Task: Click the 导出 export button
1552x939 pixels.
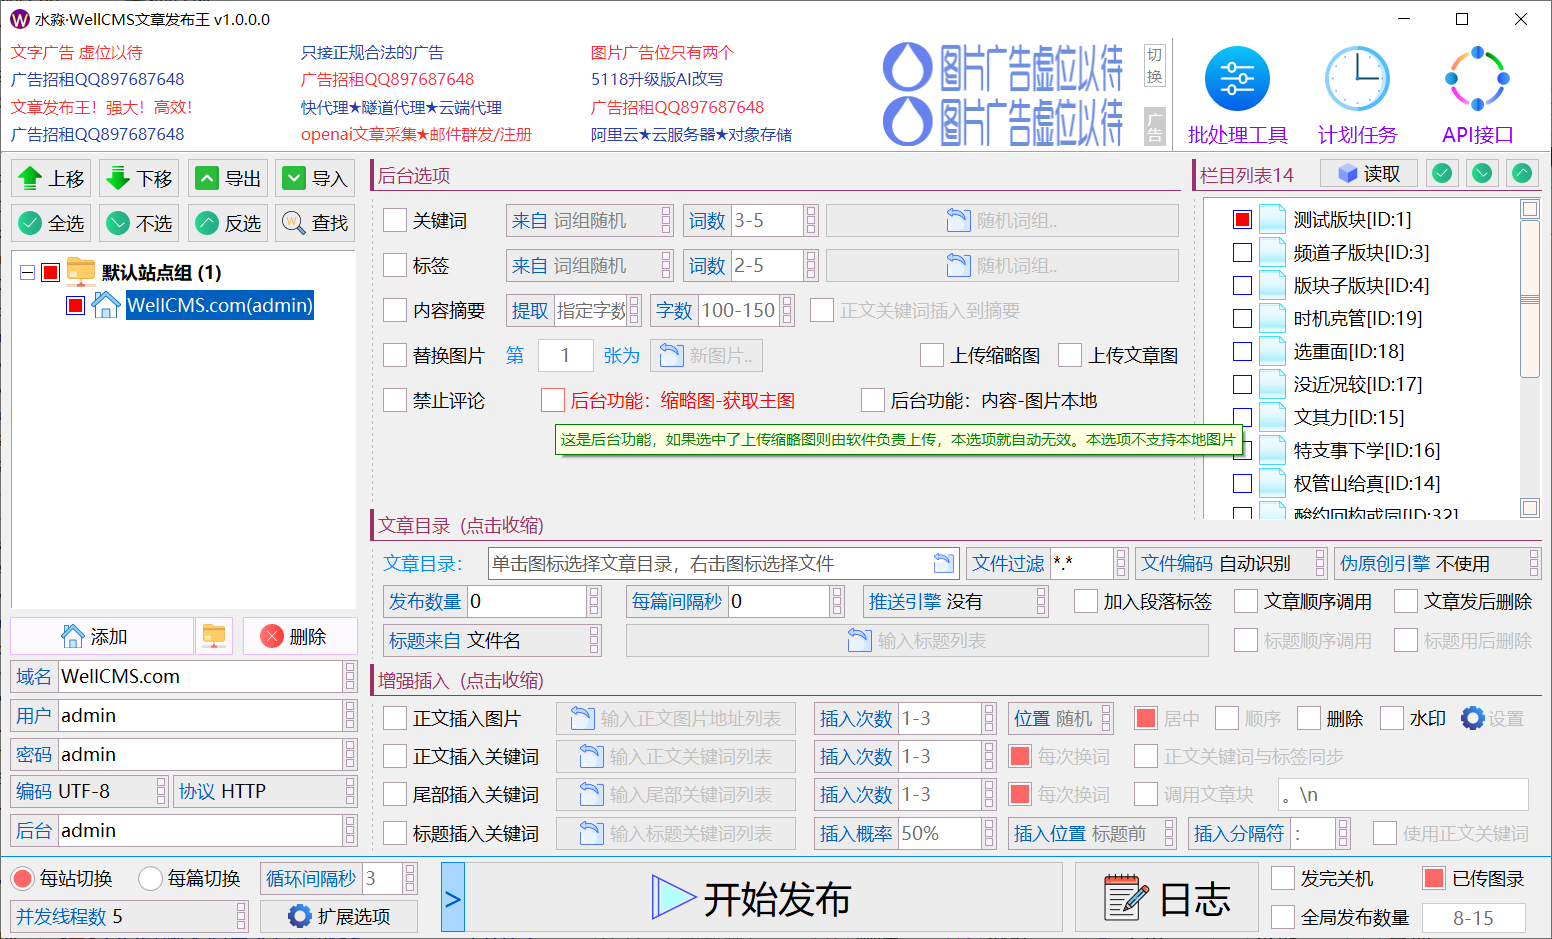Action: tap(227, 179)
